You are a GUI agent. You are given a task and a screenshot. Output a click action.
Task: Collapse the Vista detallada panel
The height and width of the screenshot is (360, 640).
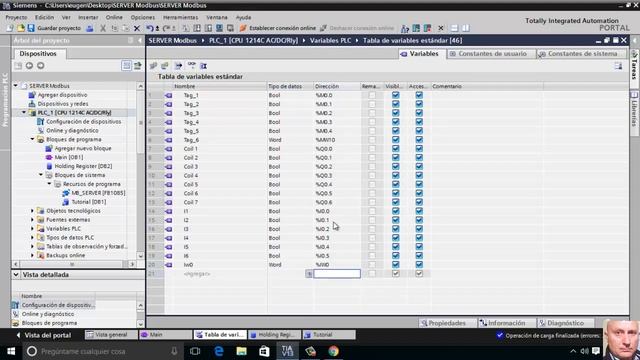tap(16, 275)
